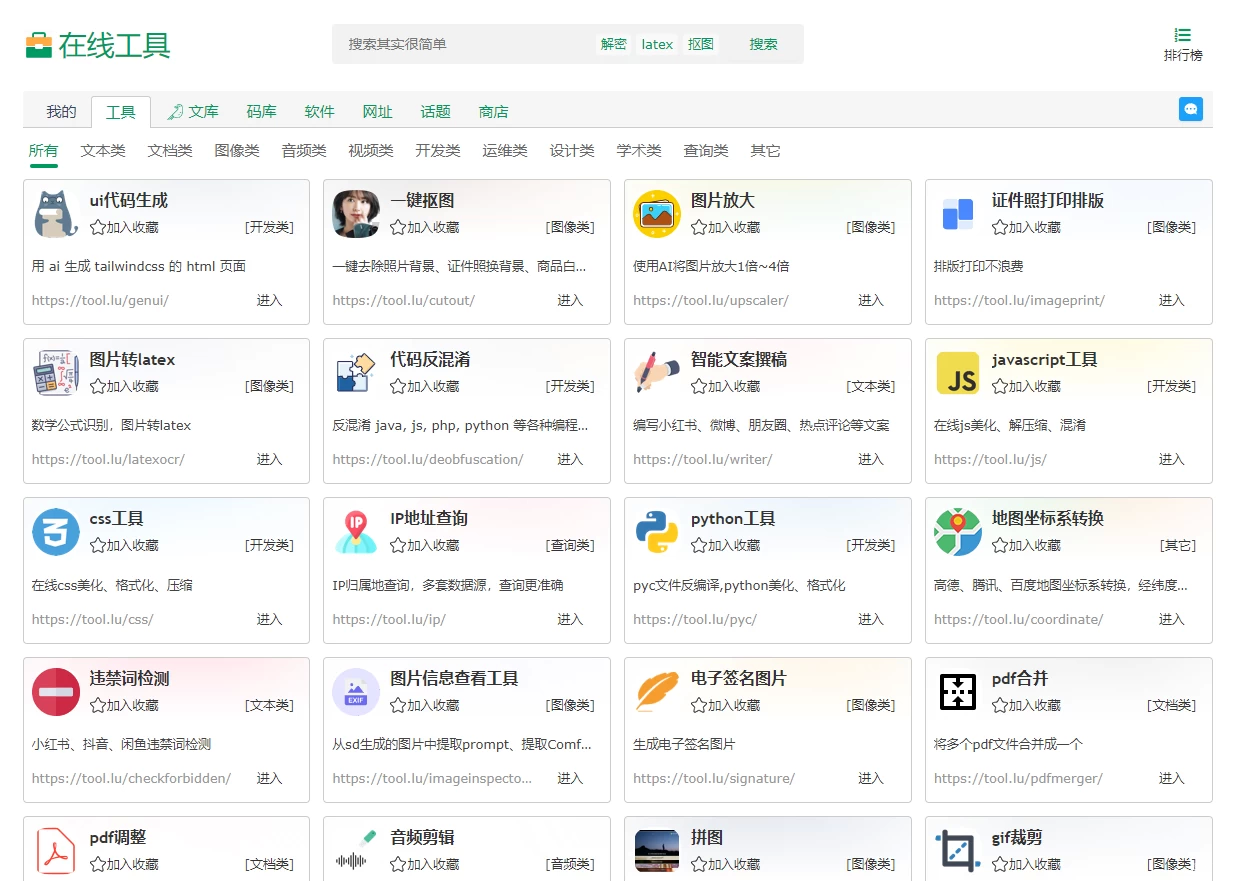This screenshot has height=881, width=1238.
Task: Select the 图像类 category filter
Action: pos(237,150)
